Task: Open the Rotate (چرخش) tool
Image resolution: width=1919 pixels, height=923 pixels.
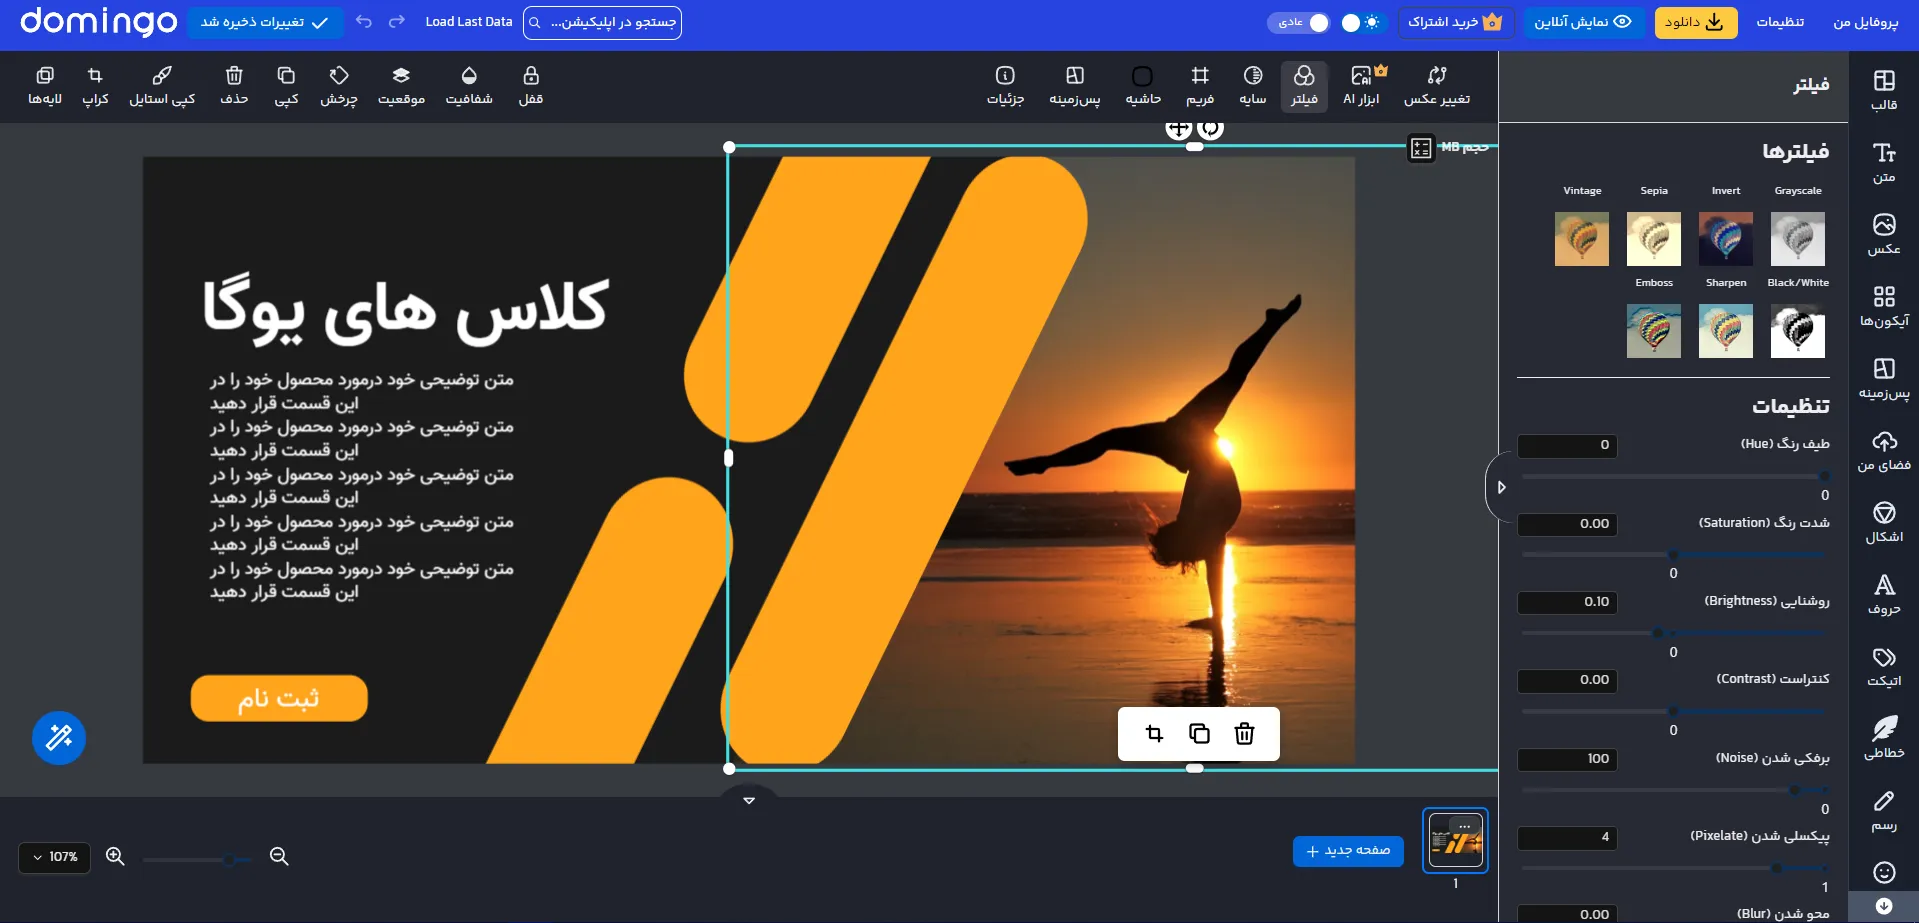Action: [x=339, y=86]
